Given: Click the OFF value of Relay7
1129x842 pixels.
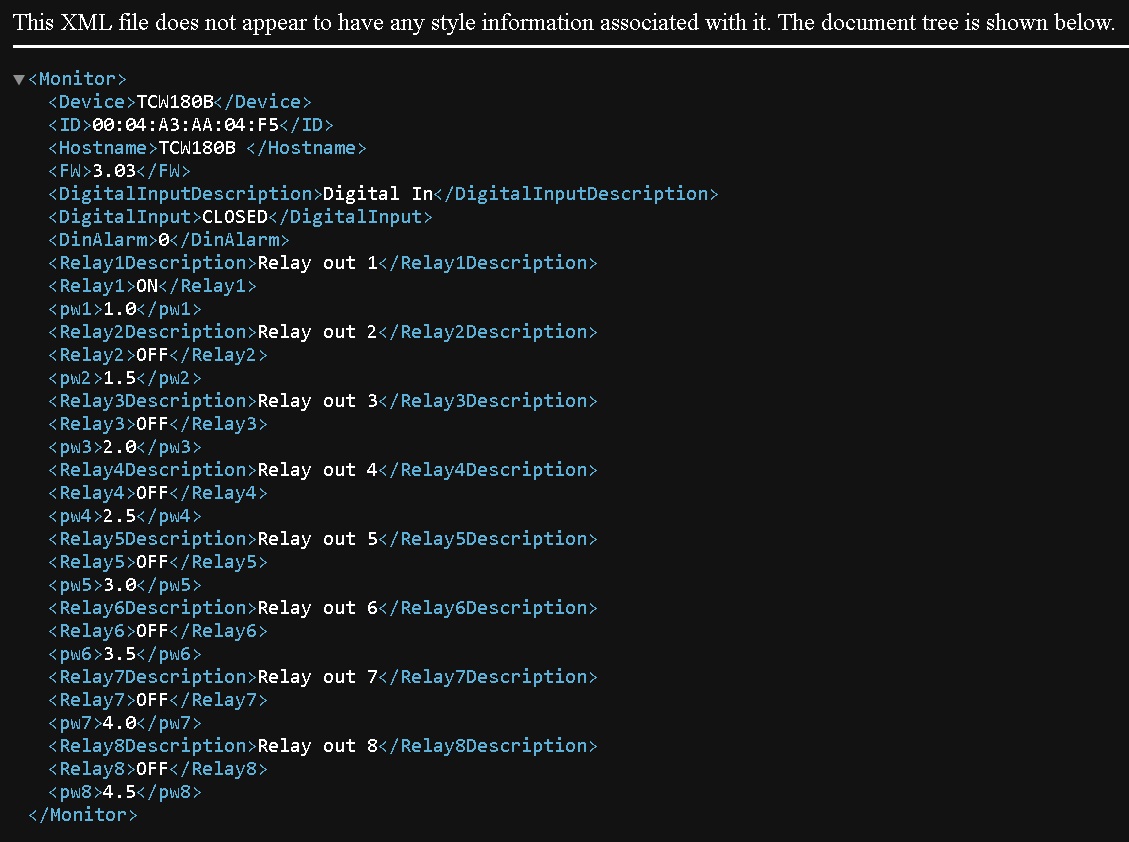Looking at the screenshot, I should (152, 700).
